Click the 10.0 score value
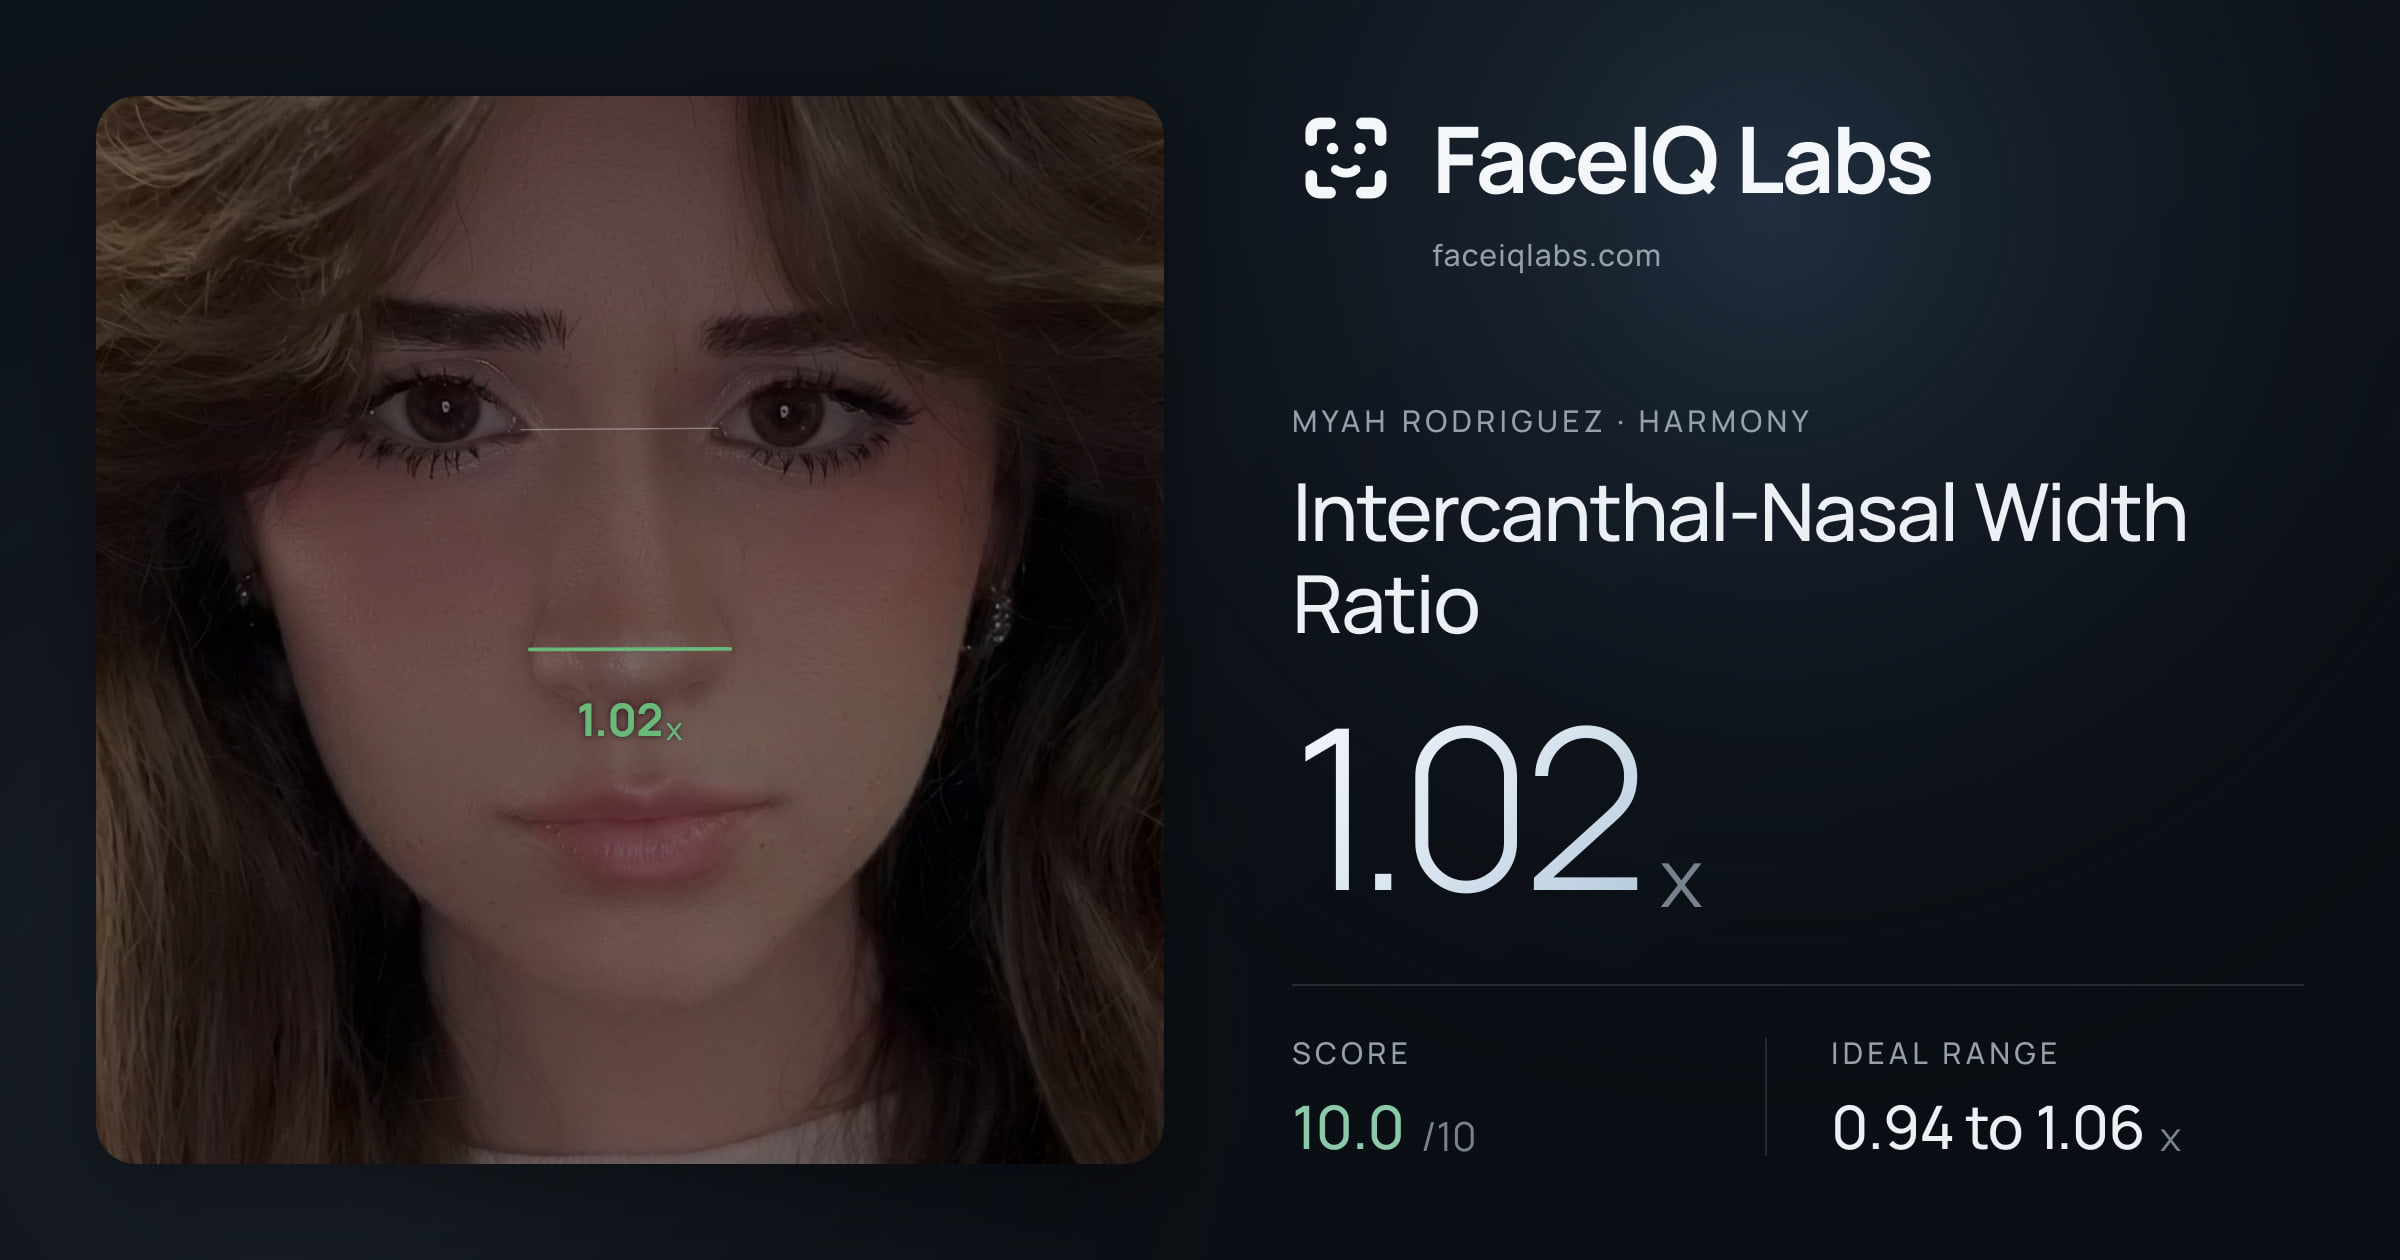 point(1347,1128)
